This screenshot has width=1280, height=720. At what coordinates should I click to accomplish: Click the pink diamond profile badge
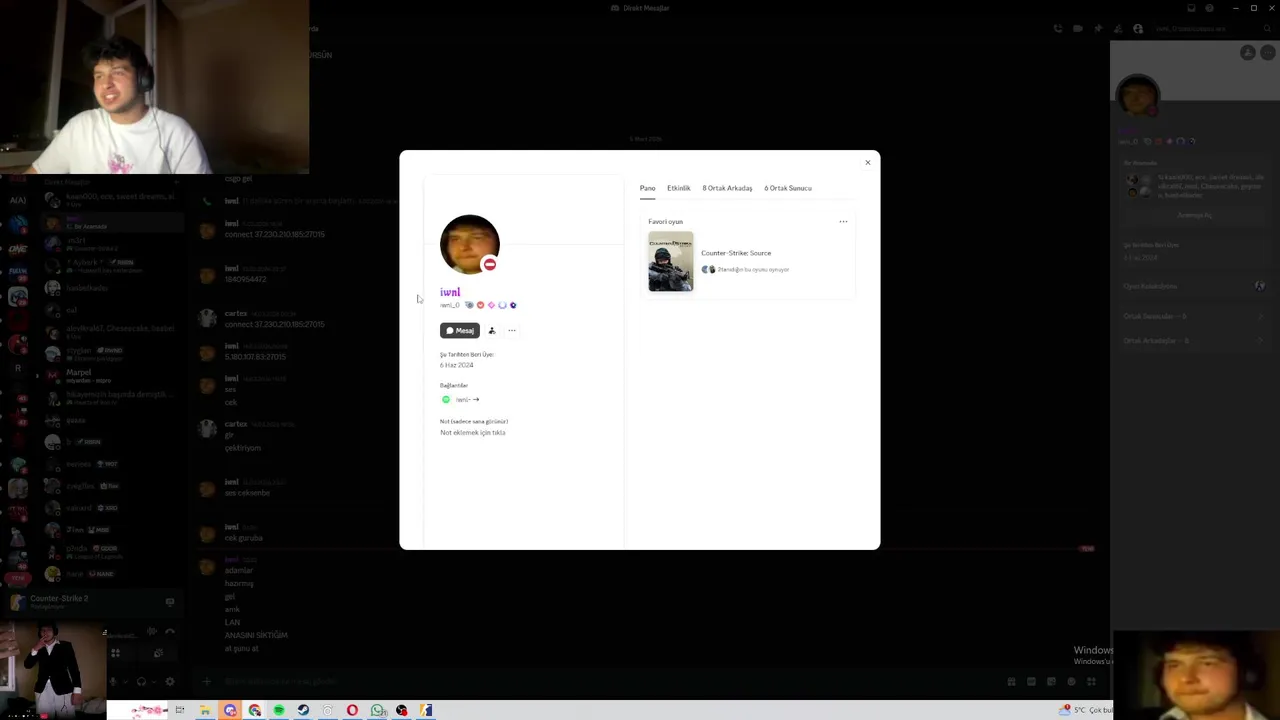point(491,305)
